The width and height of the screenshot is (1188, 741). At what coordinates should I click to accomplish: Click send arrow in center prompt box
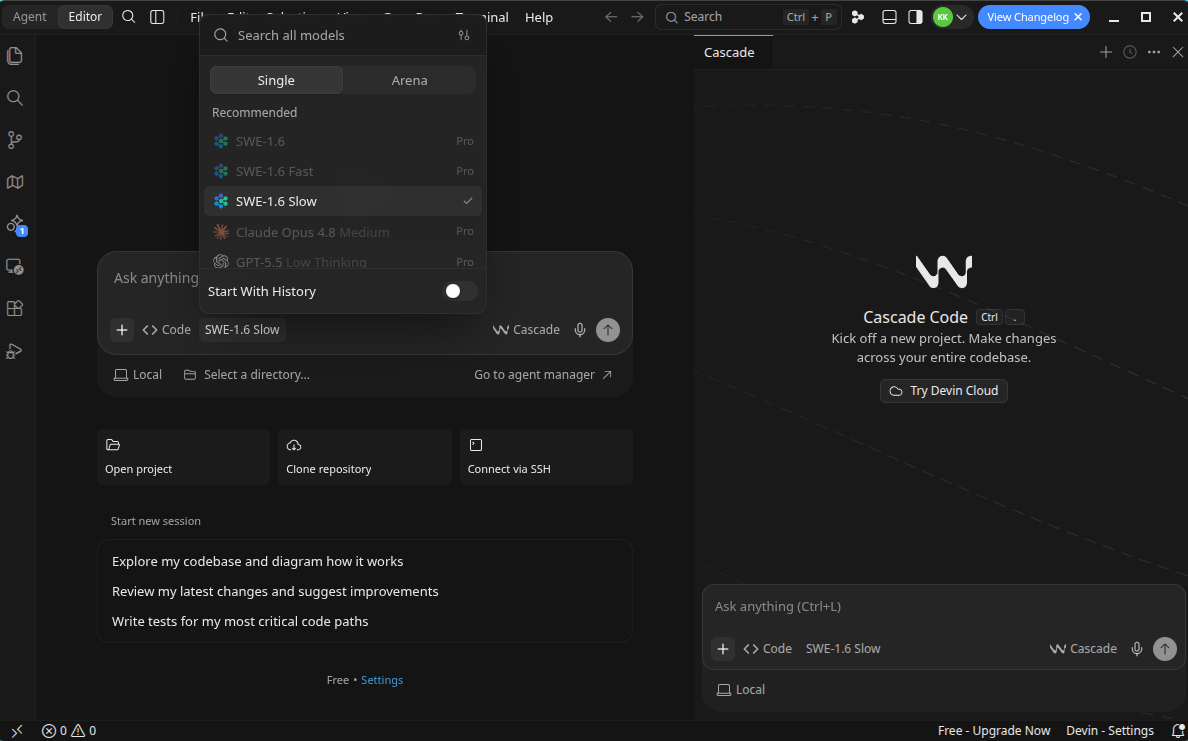608,330
